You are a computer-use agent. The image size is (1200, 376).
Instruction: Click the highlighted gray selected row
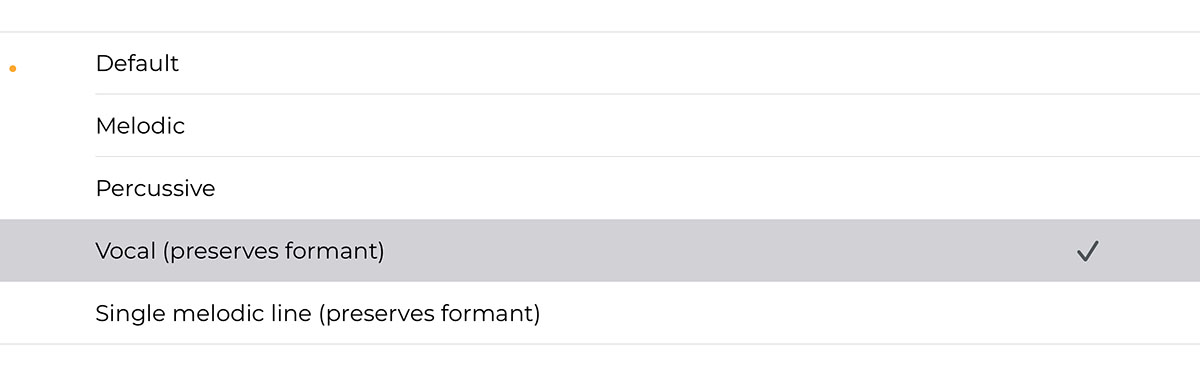600,250
